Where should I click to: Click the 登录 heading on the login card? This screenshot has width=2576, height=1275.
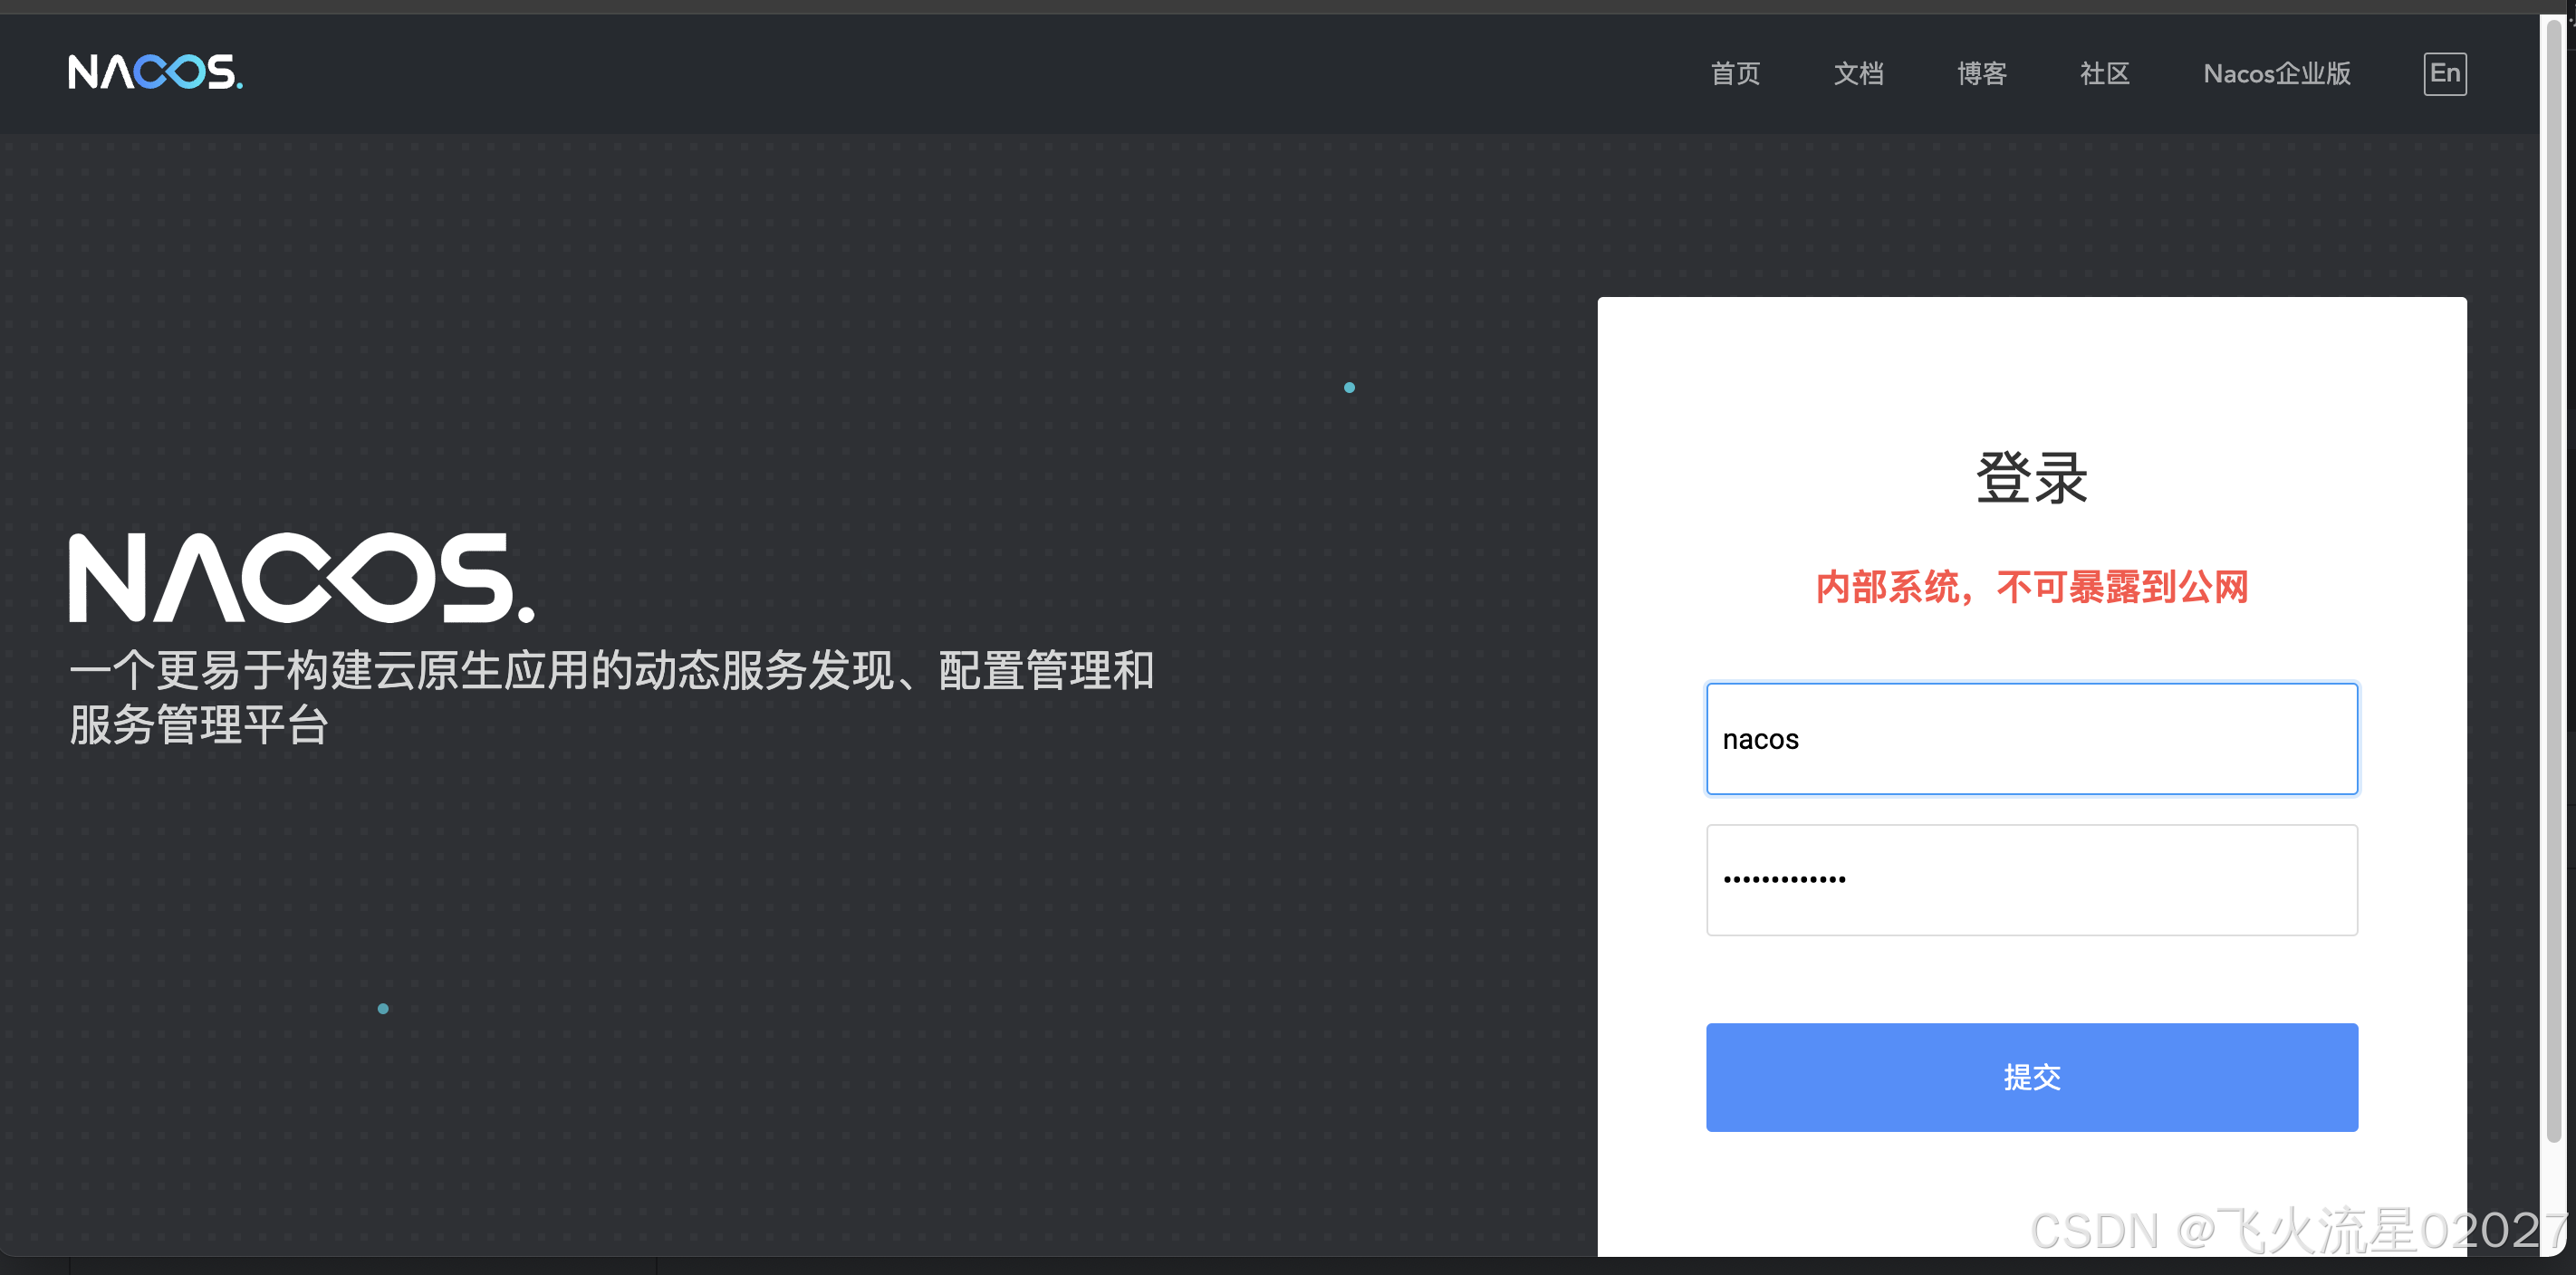[x=2031, y=478]
